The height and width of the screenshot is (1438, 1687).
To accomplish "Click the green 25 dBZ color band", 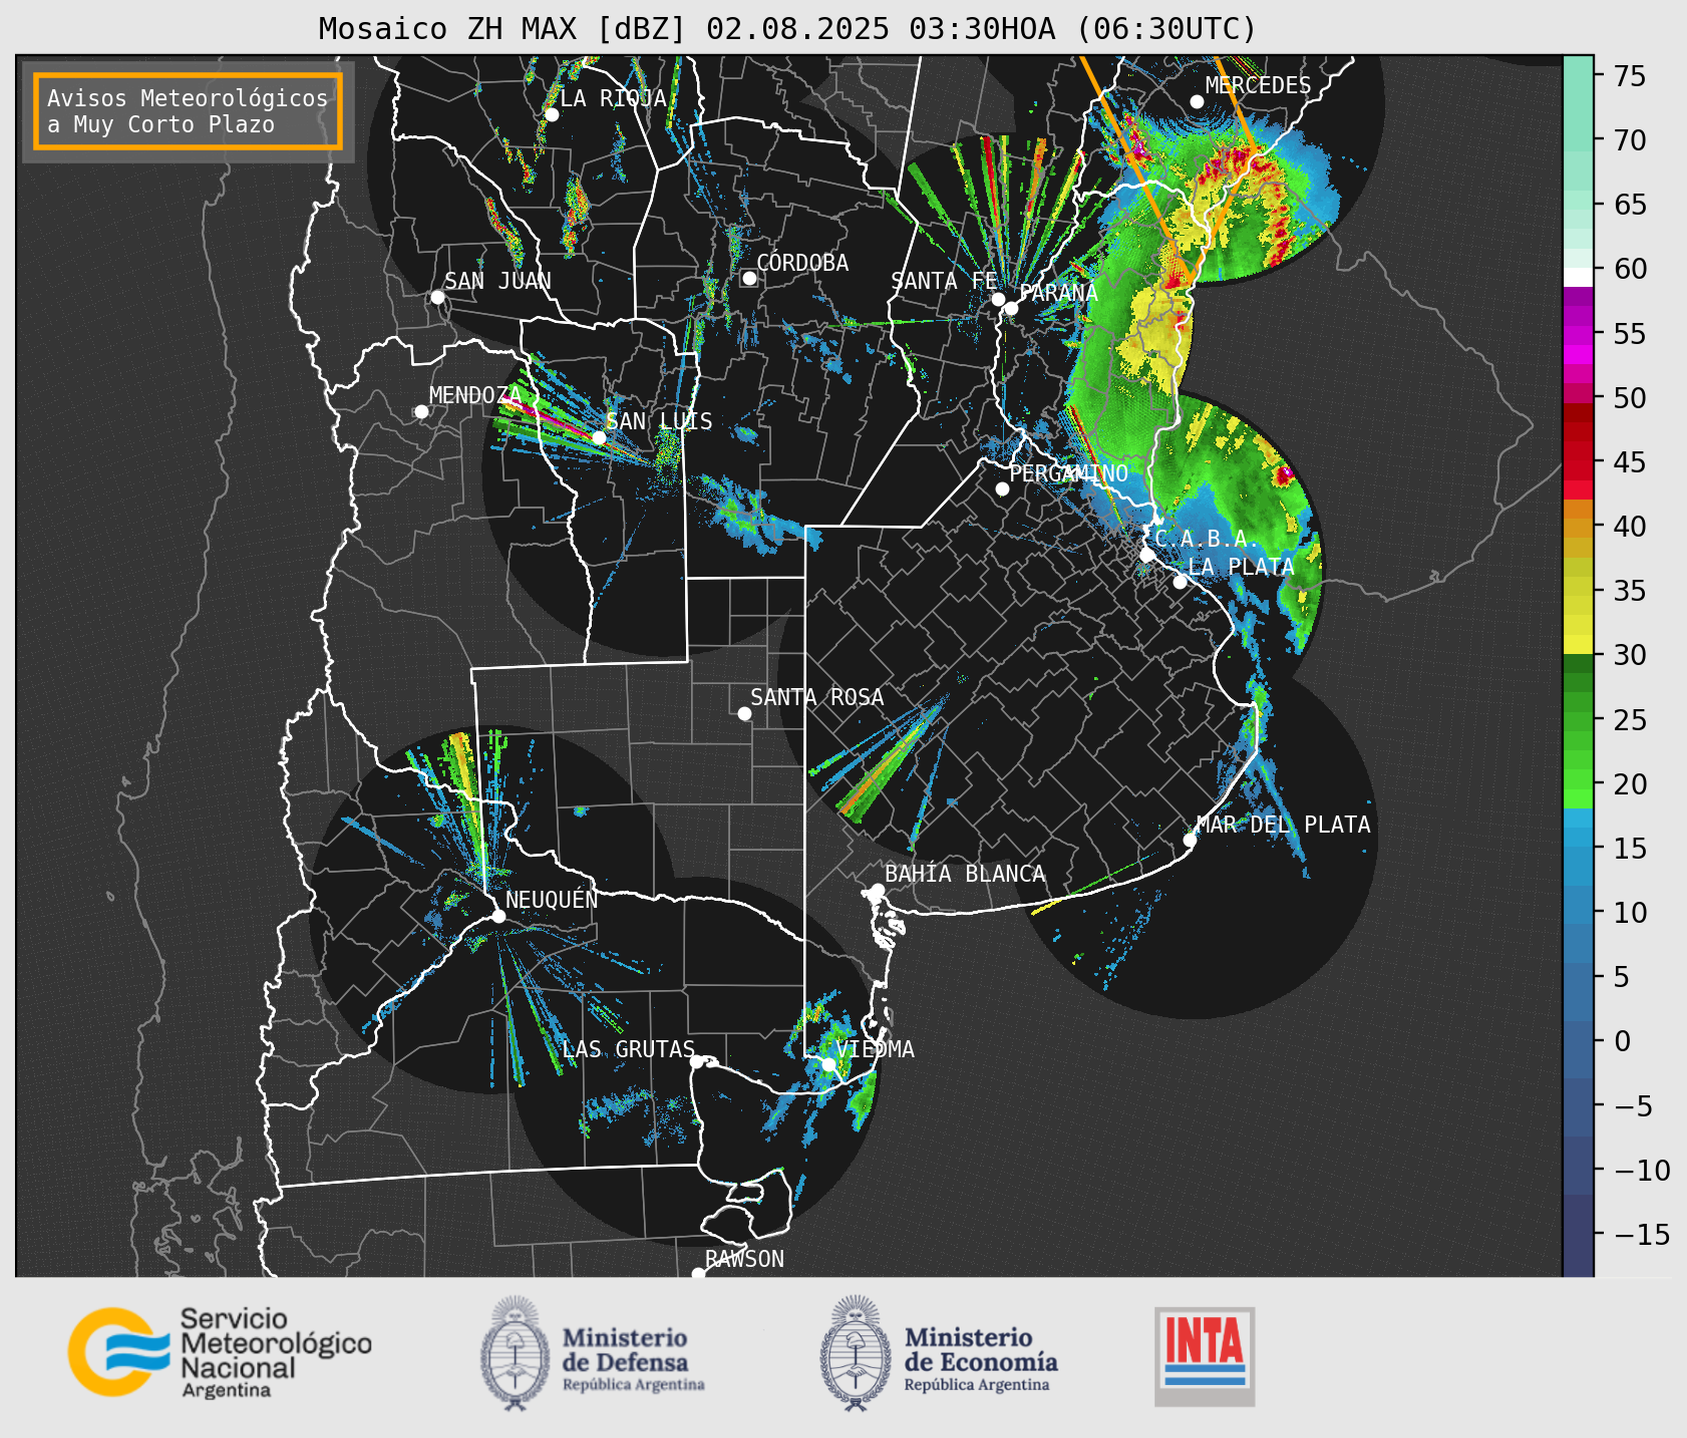I will (x=1578, y=720).
